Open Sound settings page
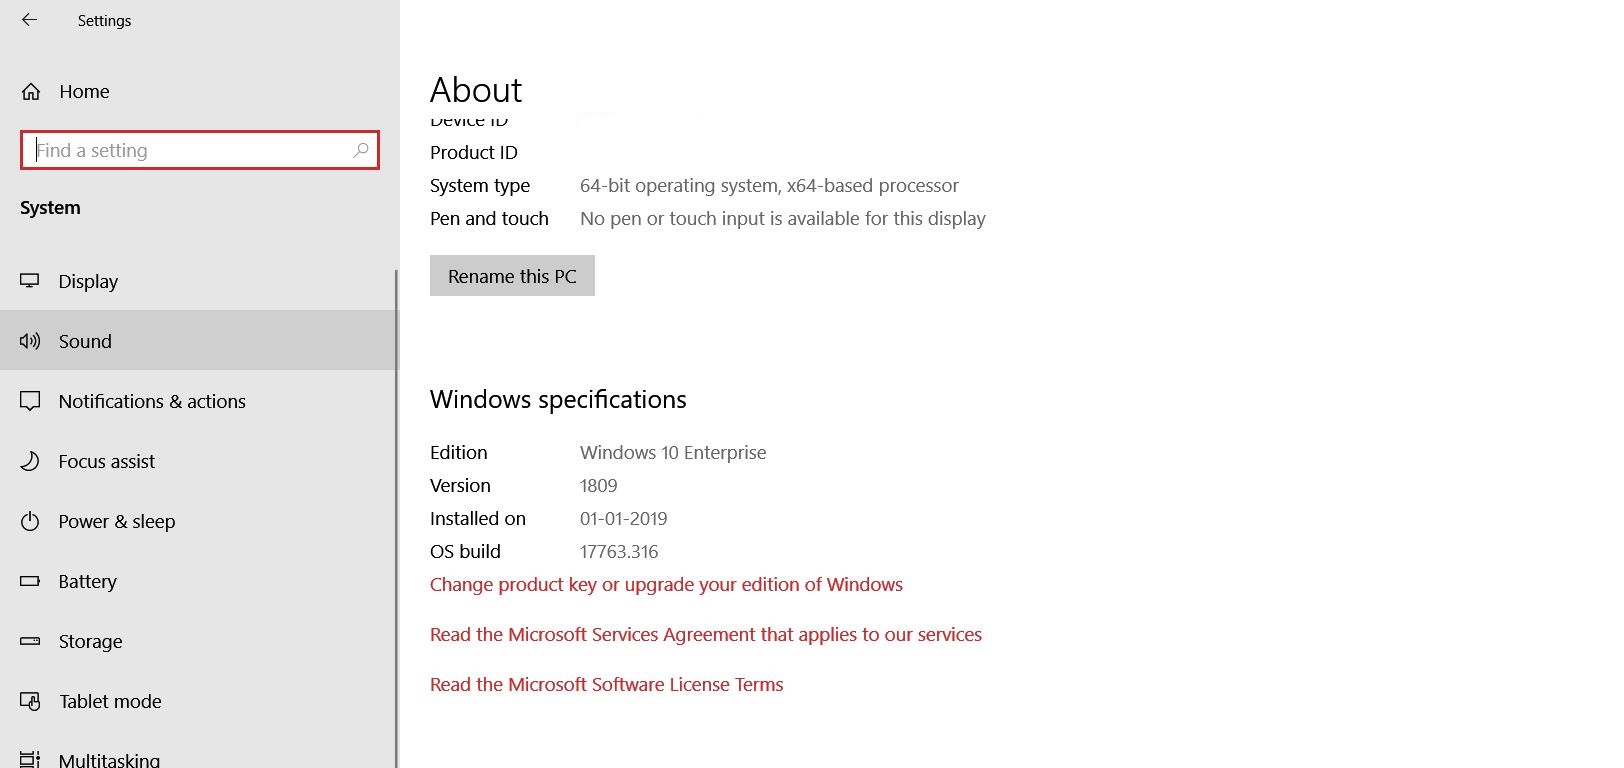The width and height of the screenshot is (1624, 768). click(199, 341)
